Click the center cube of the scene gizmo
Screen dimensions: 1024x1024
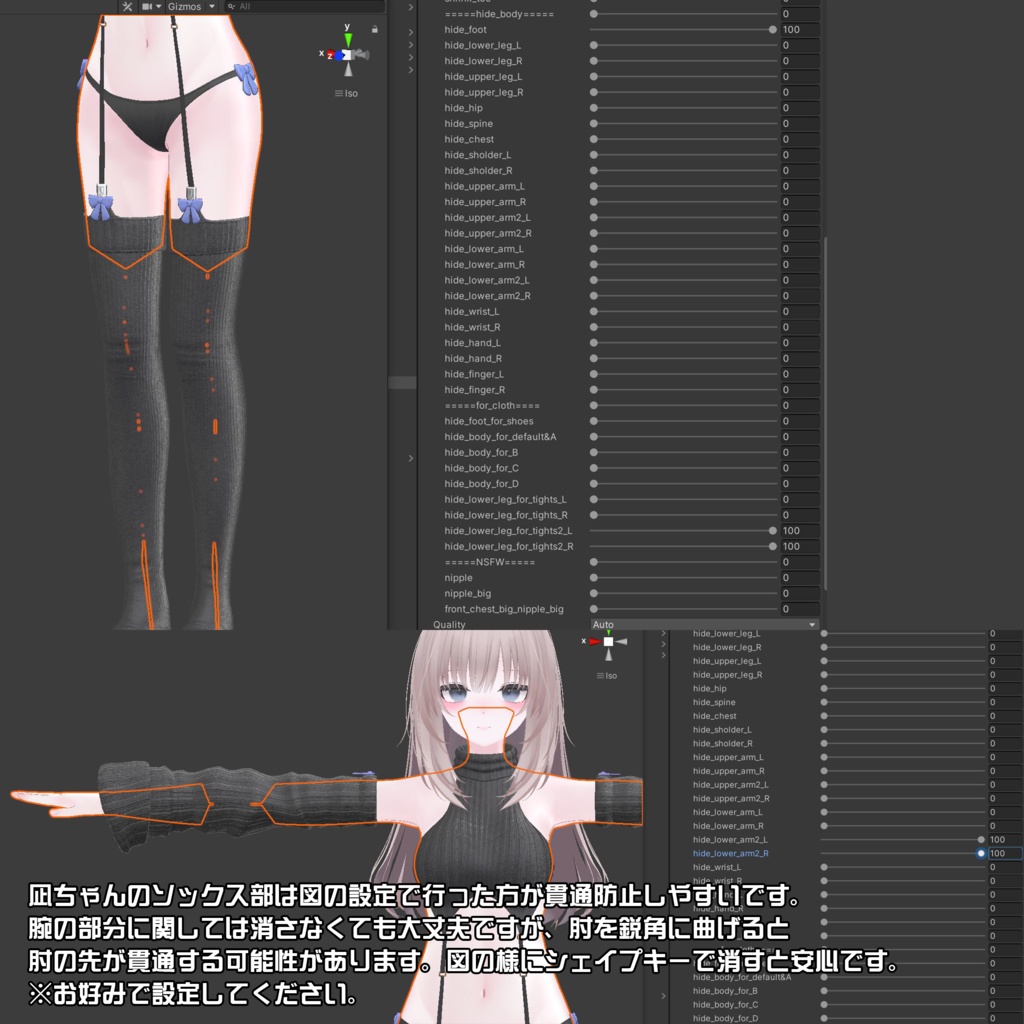[x=347, y=54]
